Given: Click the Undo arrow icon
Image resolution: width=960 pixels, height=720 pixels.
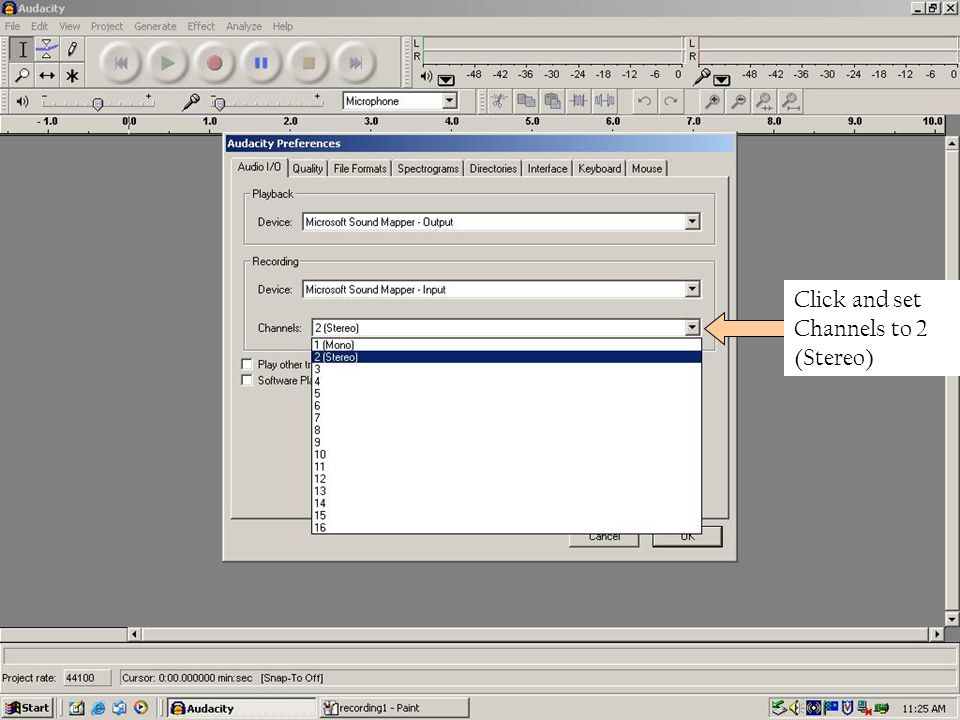Looking at the screenshot, I should coord(644,101).
